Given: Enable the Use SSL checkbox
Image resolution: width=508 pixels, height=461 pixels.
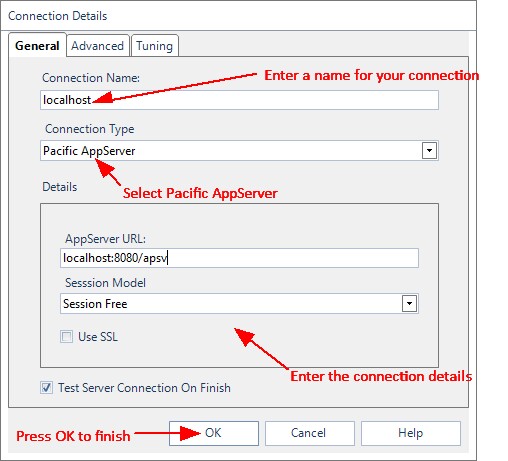Looking at the screenshot, I should [66, 336].
